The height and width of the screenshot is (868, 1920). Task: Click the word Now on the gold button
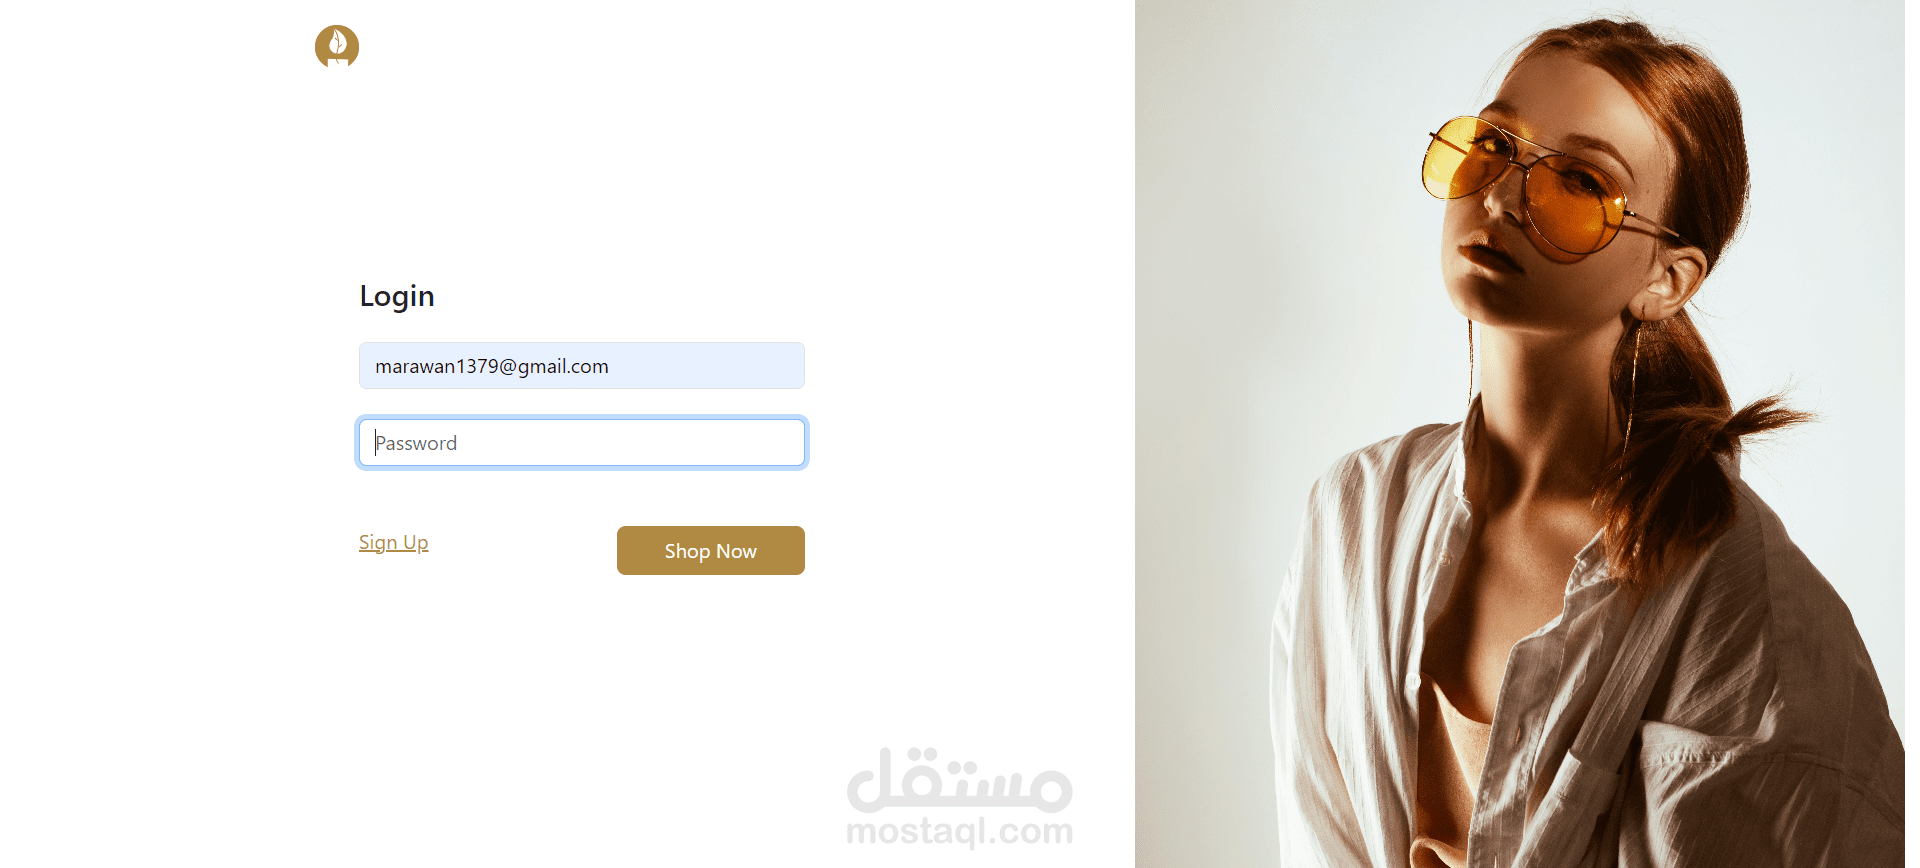(x=736, y=551)
